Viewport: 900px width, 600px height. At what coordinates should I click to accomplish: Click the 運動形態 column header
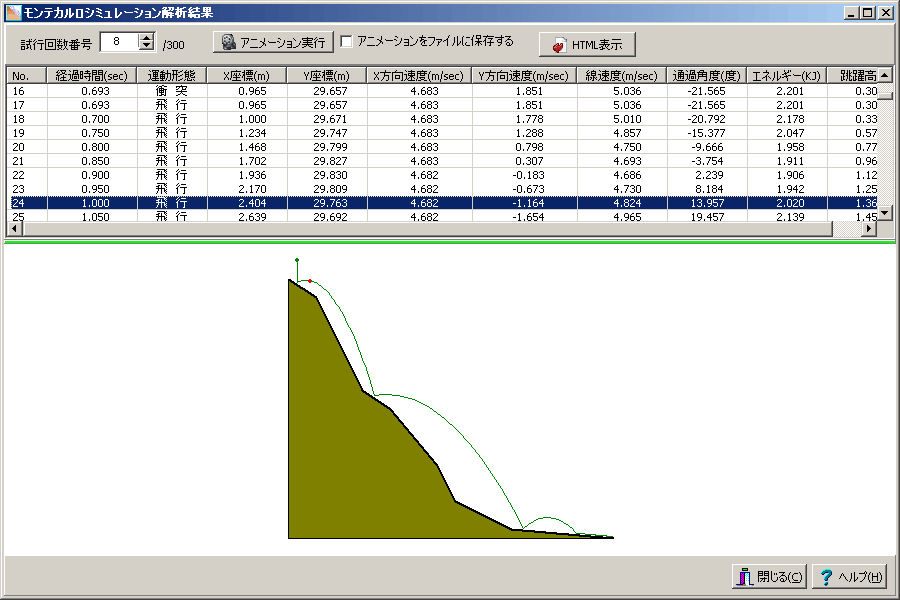(x=172, y=76)
